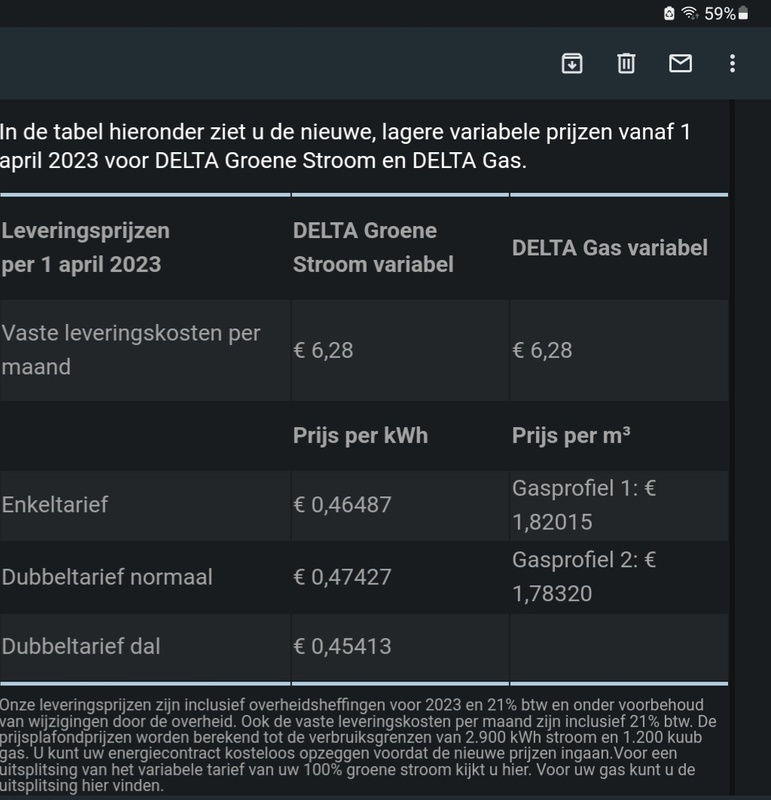Open the 'hier vinden' gas breakdown link
Viewport: 771px width, 800px height.
pyautogui.click(x=121, y=786)
